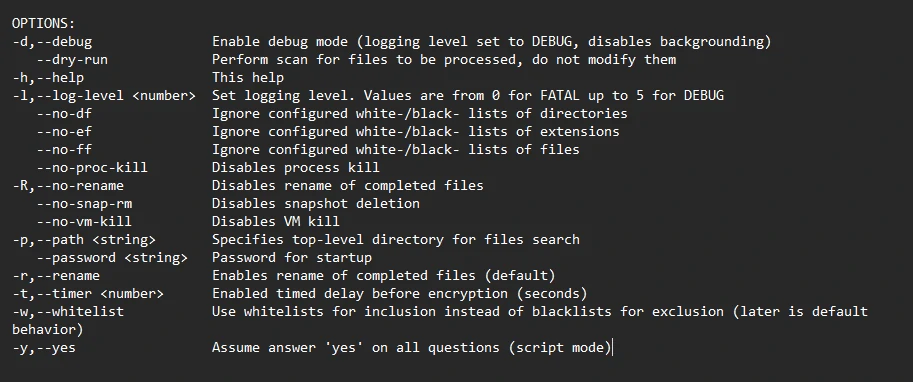Image resolution: width=913 pixels, height=382 pixels.
Task: Click the --no-ff flag
Action: (64, 150)
